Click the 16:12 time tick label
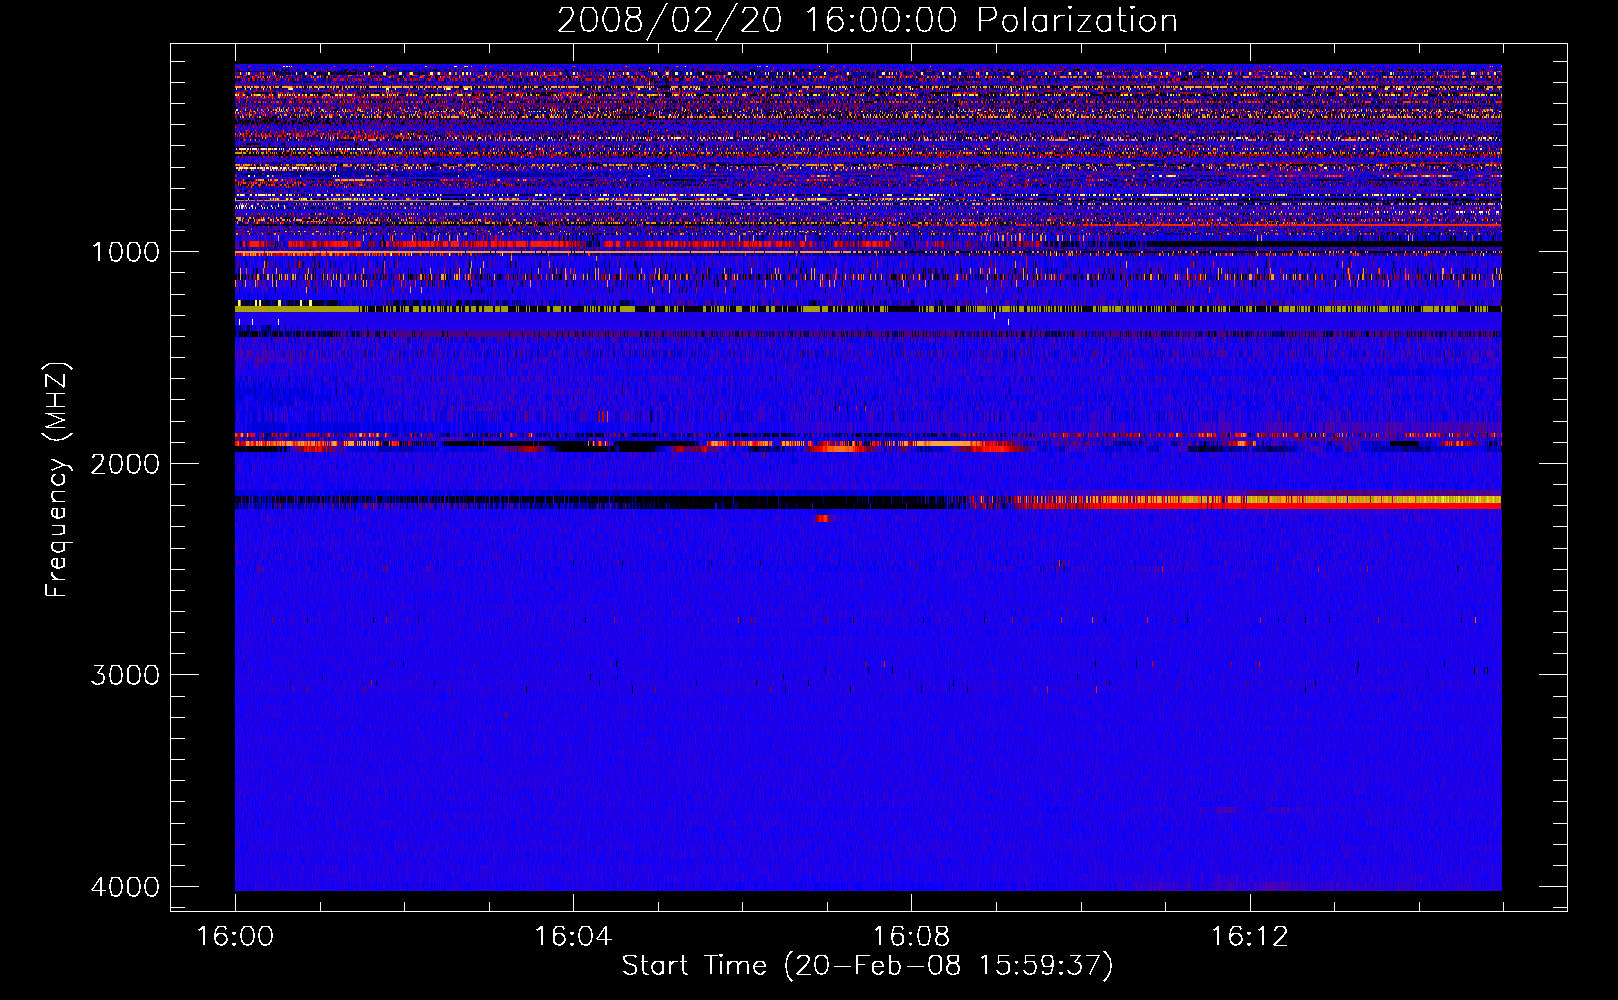Viewport: 1618px width, 1000px height. (x=1249, y=937)
